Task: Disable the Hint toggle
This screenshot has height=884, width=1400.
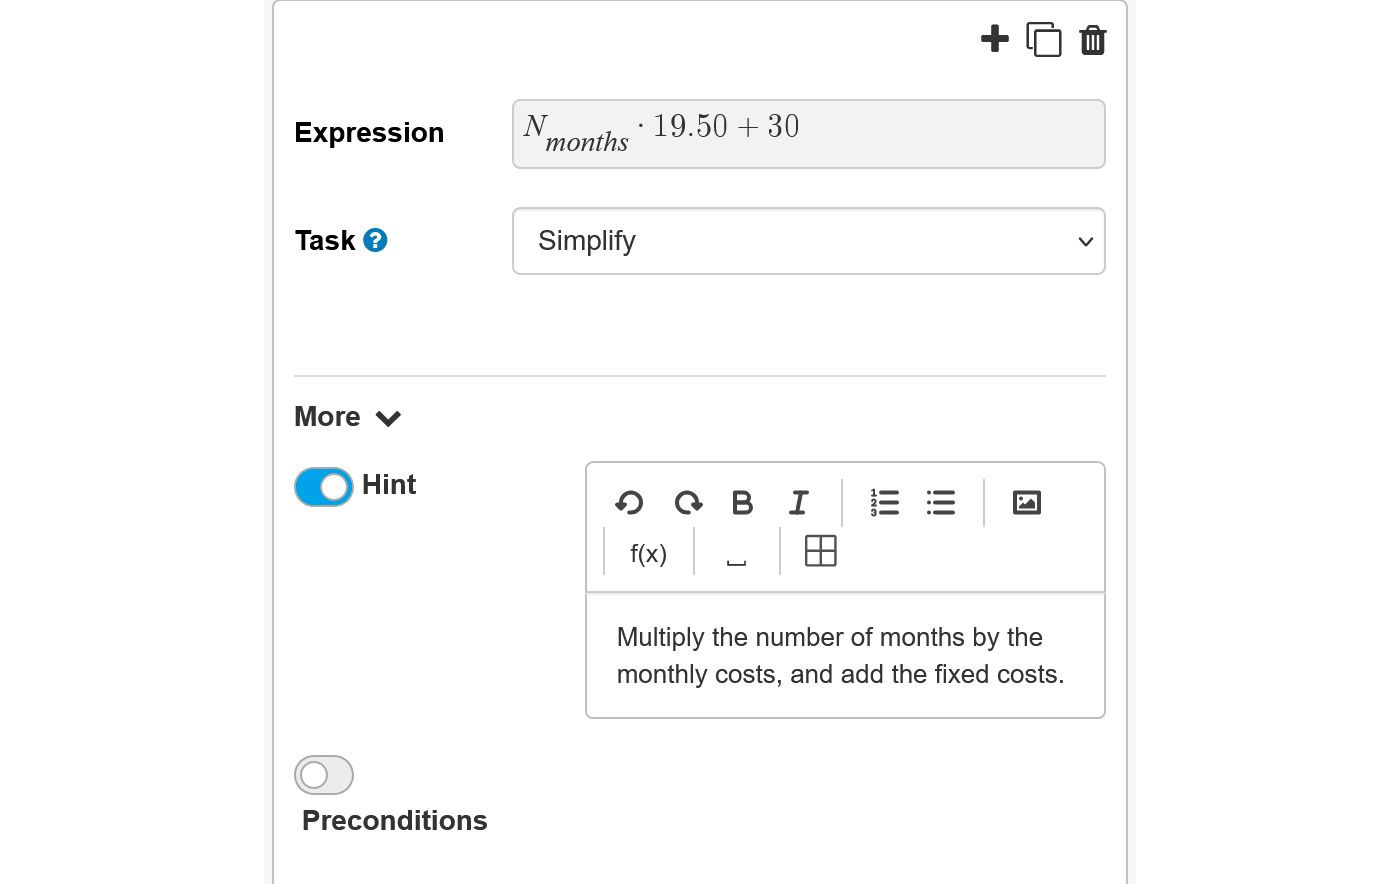Action: click(x=323, y=486)
